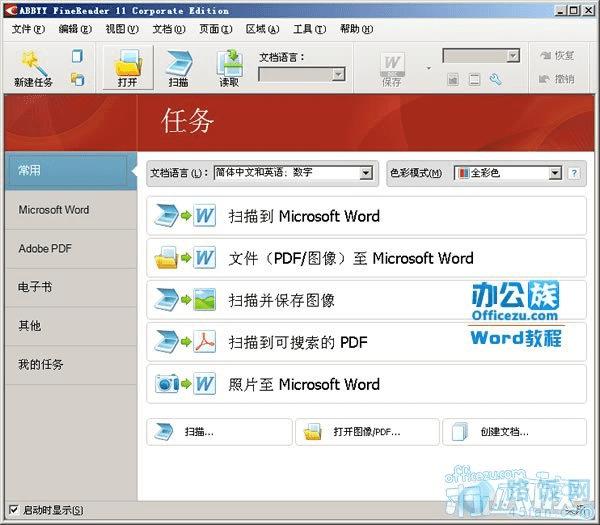The height and width of the screenshot is (525, 600).
Task: Select the Adobe PDF sidebar category
Action: [71, 249]
